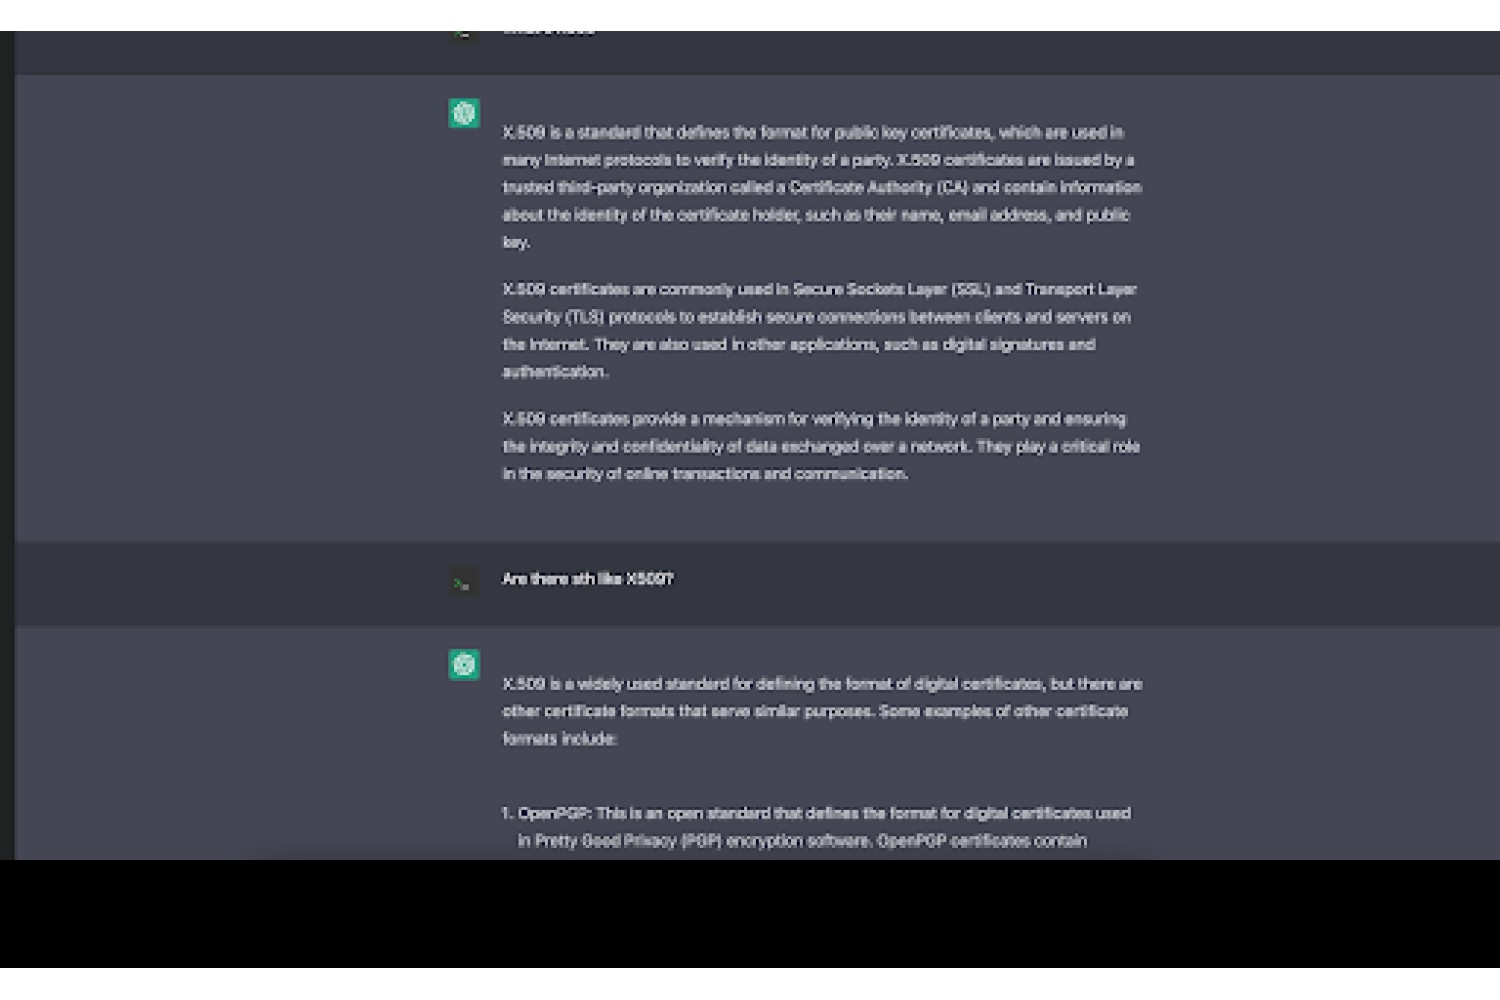Click the word 'key.' ending the first paragraph
Image resolution: width=1500 pixels, height=1000 pixels.
point(516,242)
